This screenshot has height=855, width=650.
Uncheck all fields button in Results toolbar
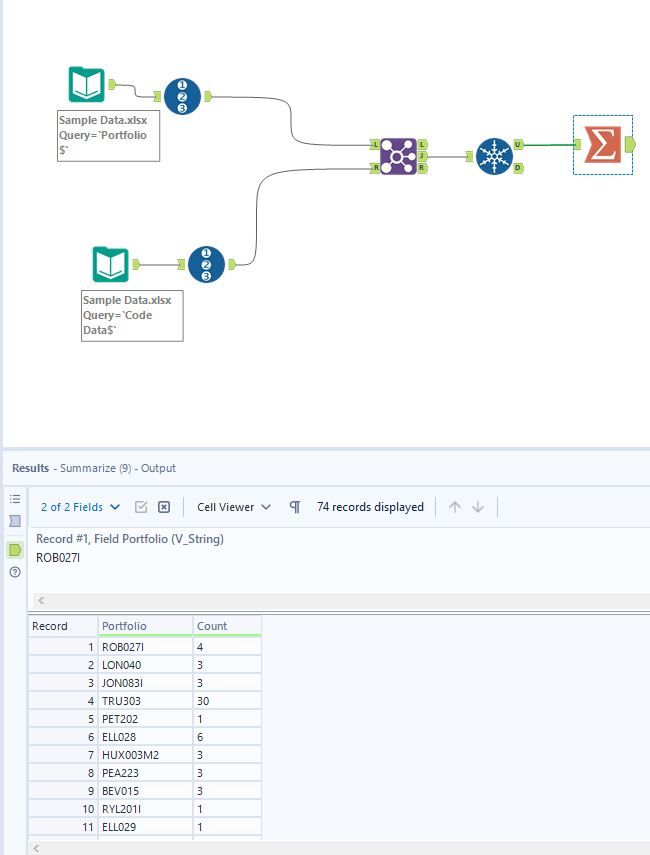coord(164,507)
